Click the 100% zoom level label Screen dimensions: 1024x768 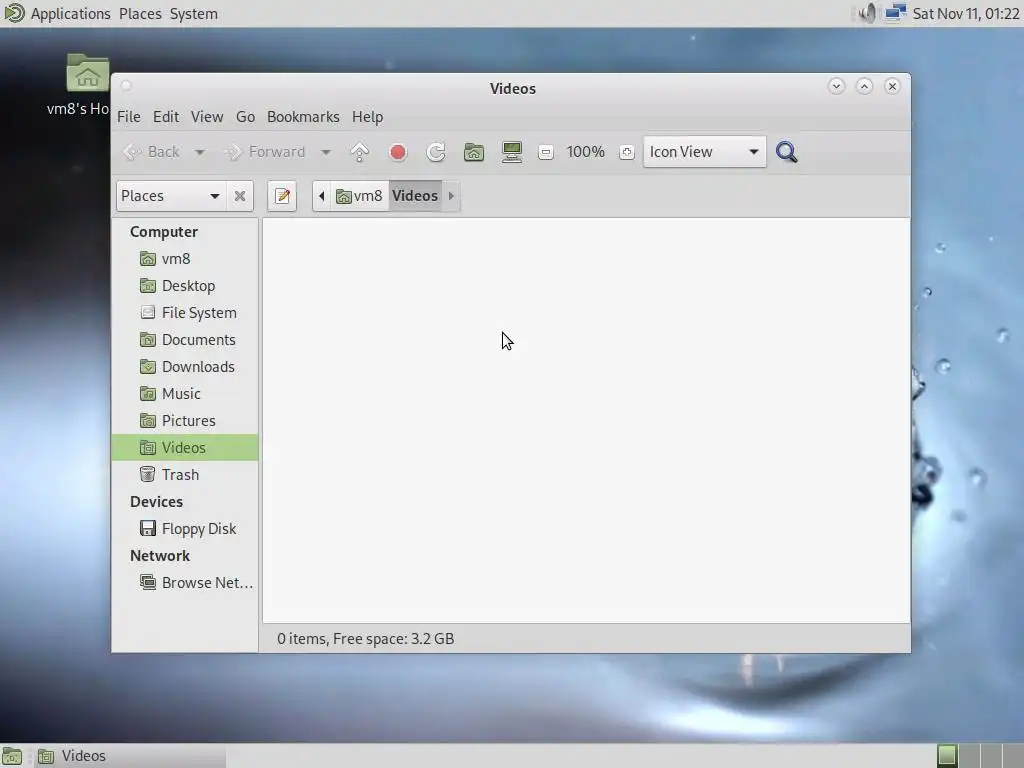coord(586,152)
